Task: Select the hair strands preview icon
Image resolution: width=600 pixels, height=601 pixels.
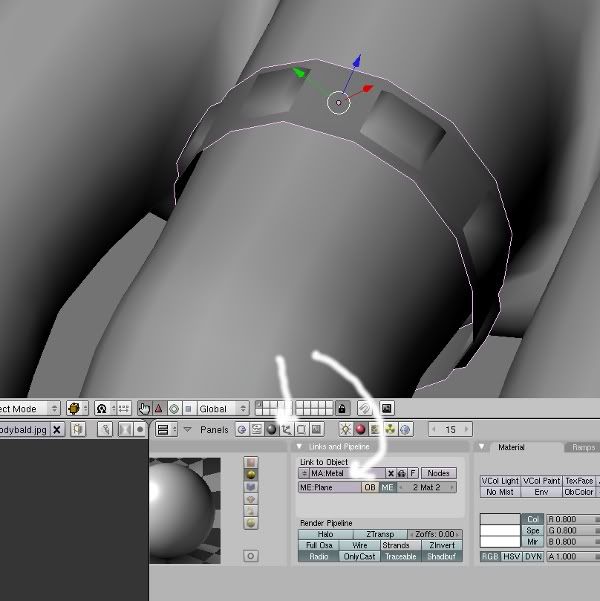Action: tap(251, 511)
